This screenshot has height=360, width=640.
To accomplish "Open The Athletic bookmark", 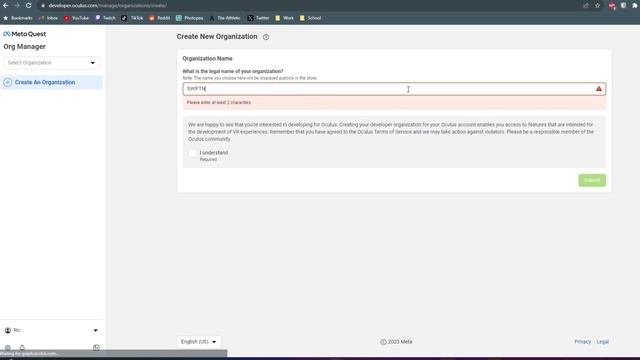I will (225, 18).
